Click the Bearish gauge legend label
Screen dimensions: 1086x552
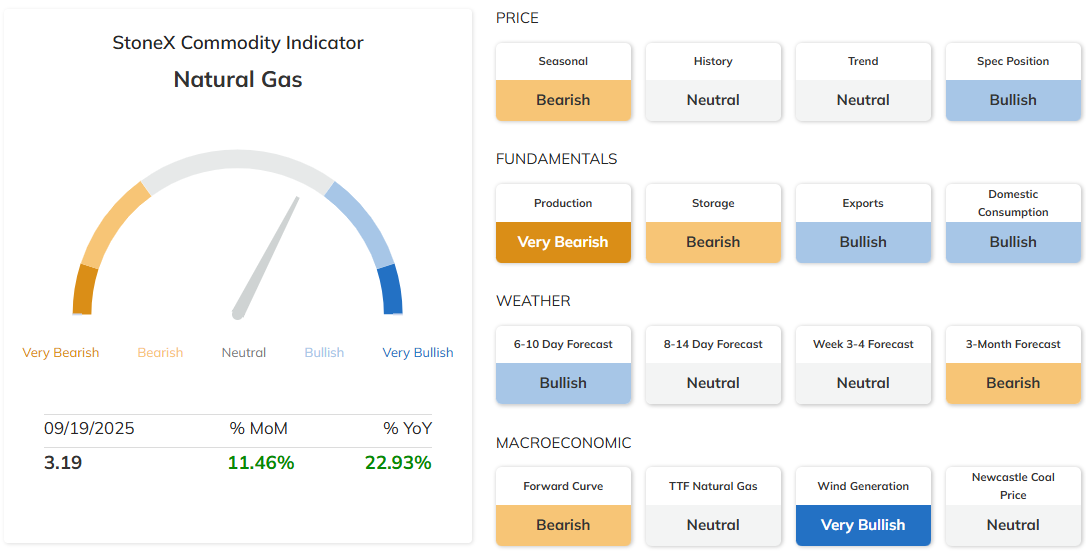click(x=160, y=353)
